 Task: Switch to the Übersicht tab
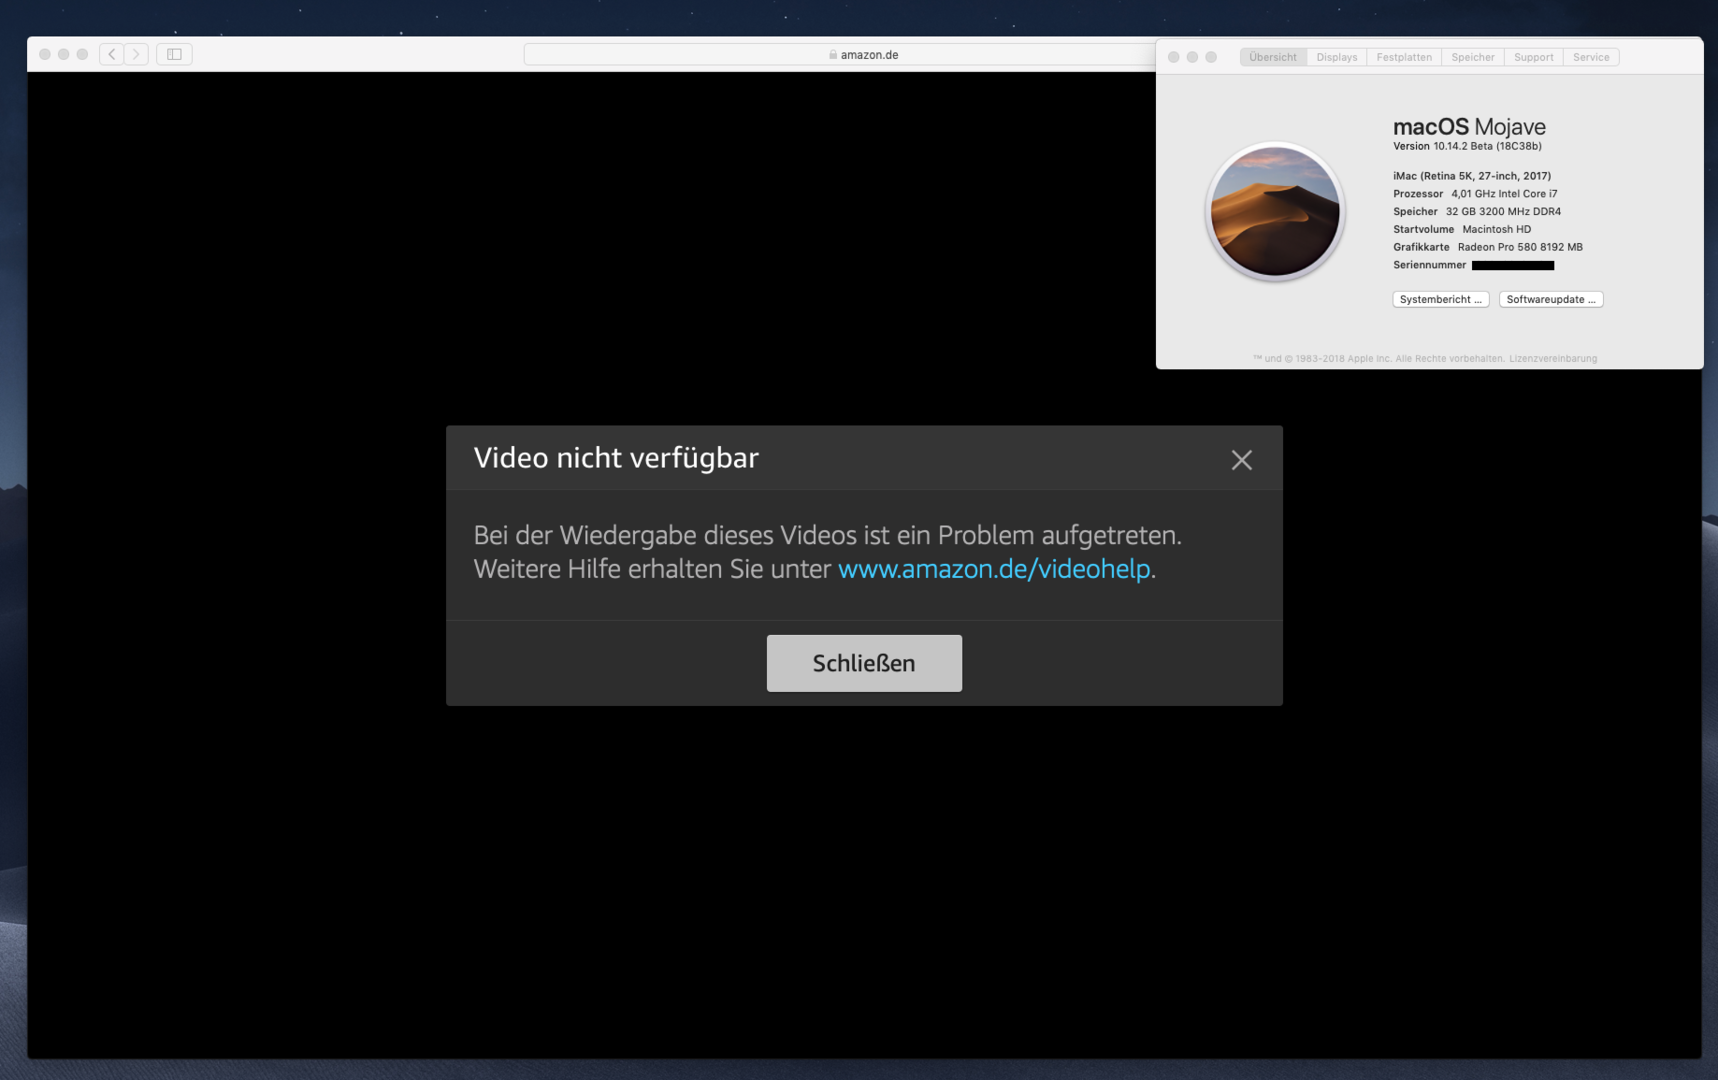tap(1273, 57)
